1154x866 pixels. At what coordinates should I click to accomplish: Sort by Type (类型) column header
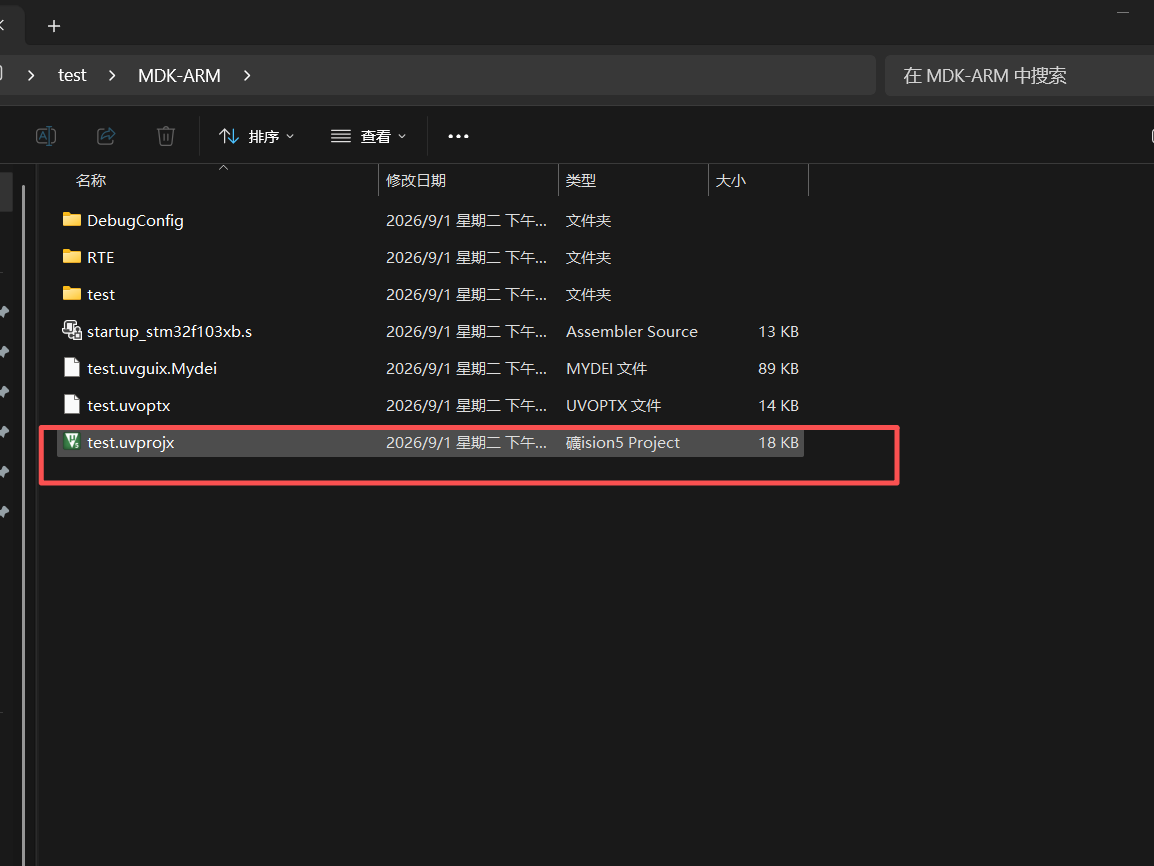coord(581,180)
